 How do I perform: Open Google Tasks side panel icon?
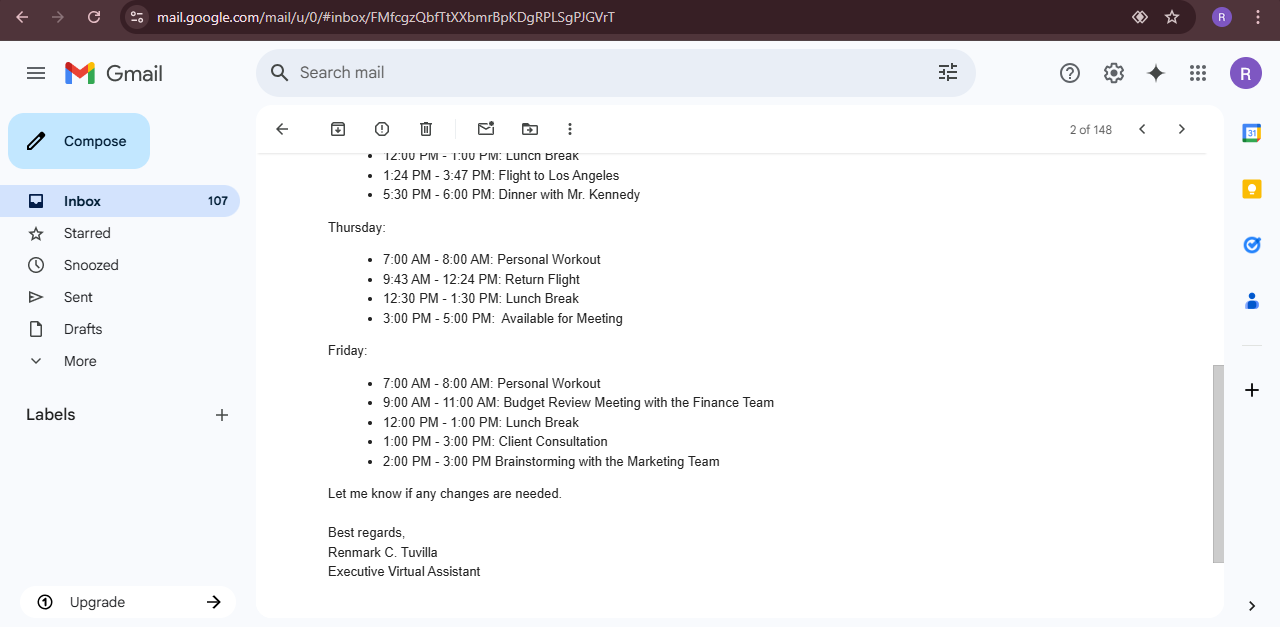click(1252, 245)
